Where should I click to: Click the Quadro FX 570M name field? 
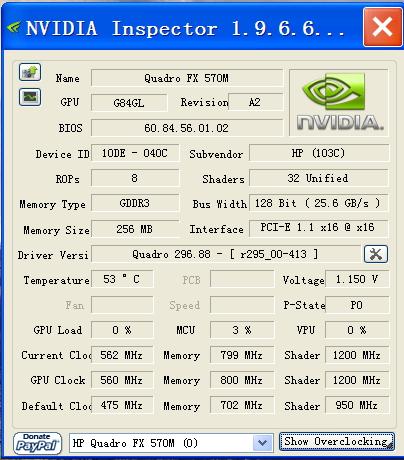coord(187,78)
